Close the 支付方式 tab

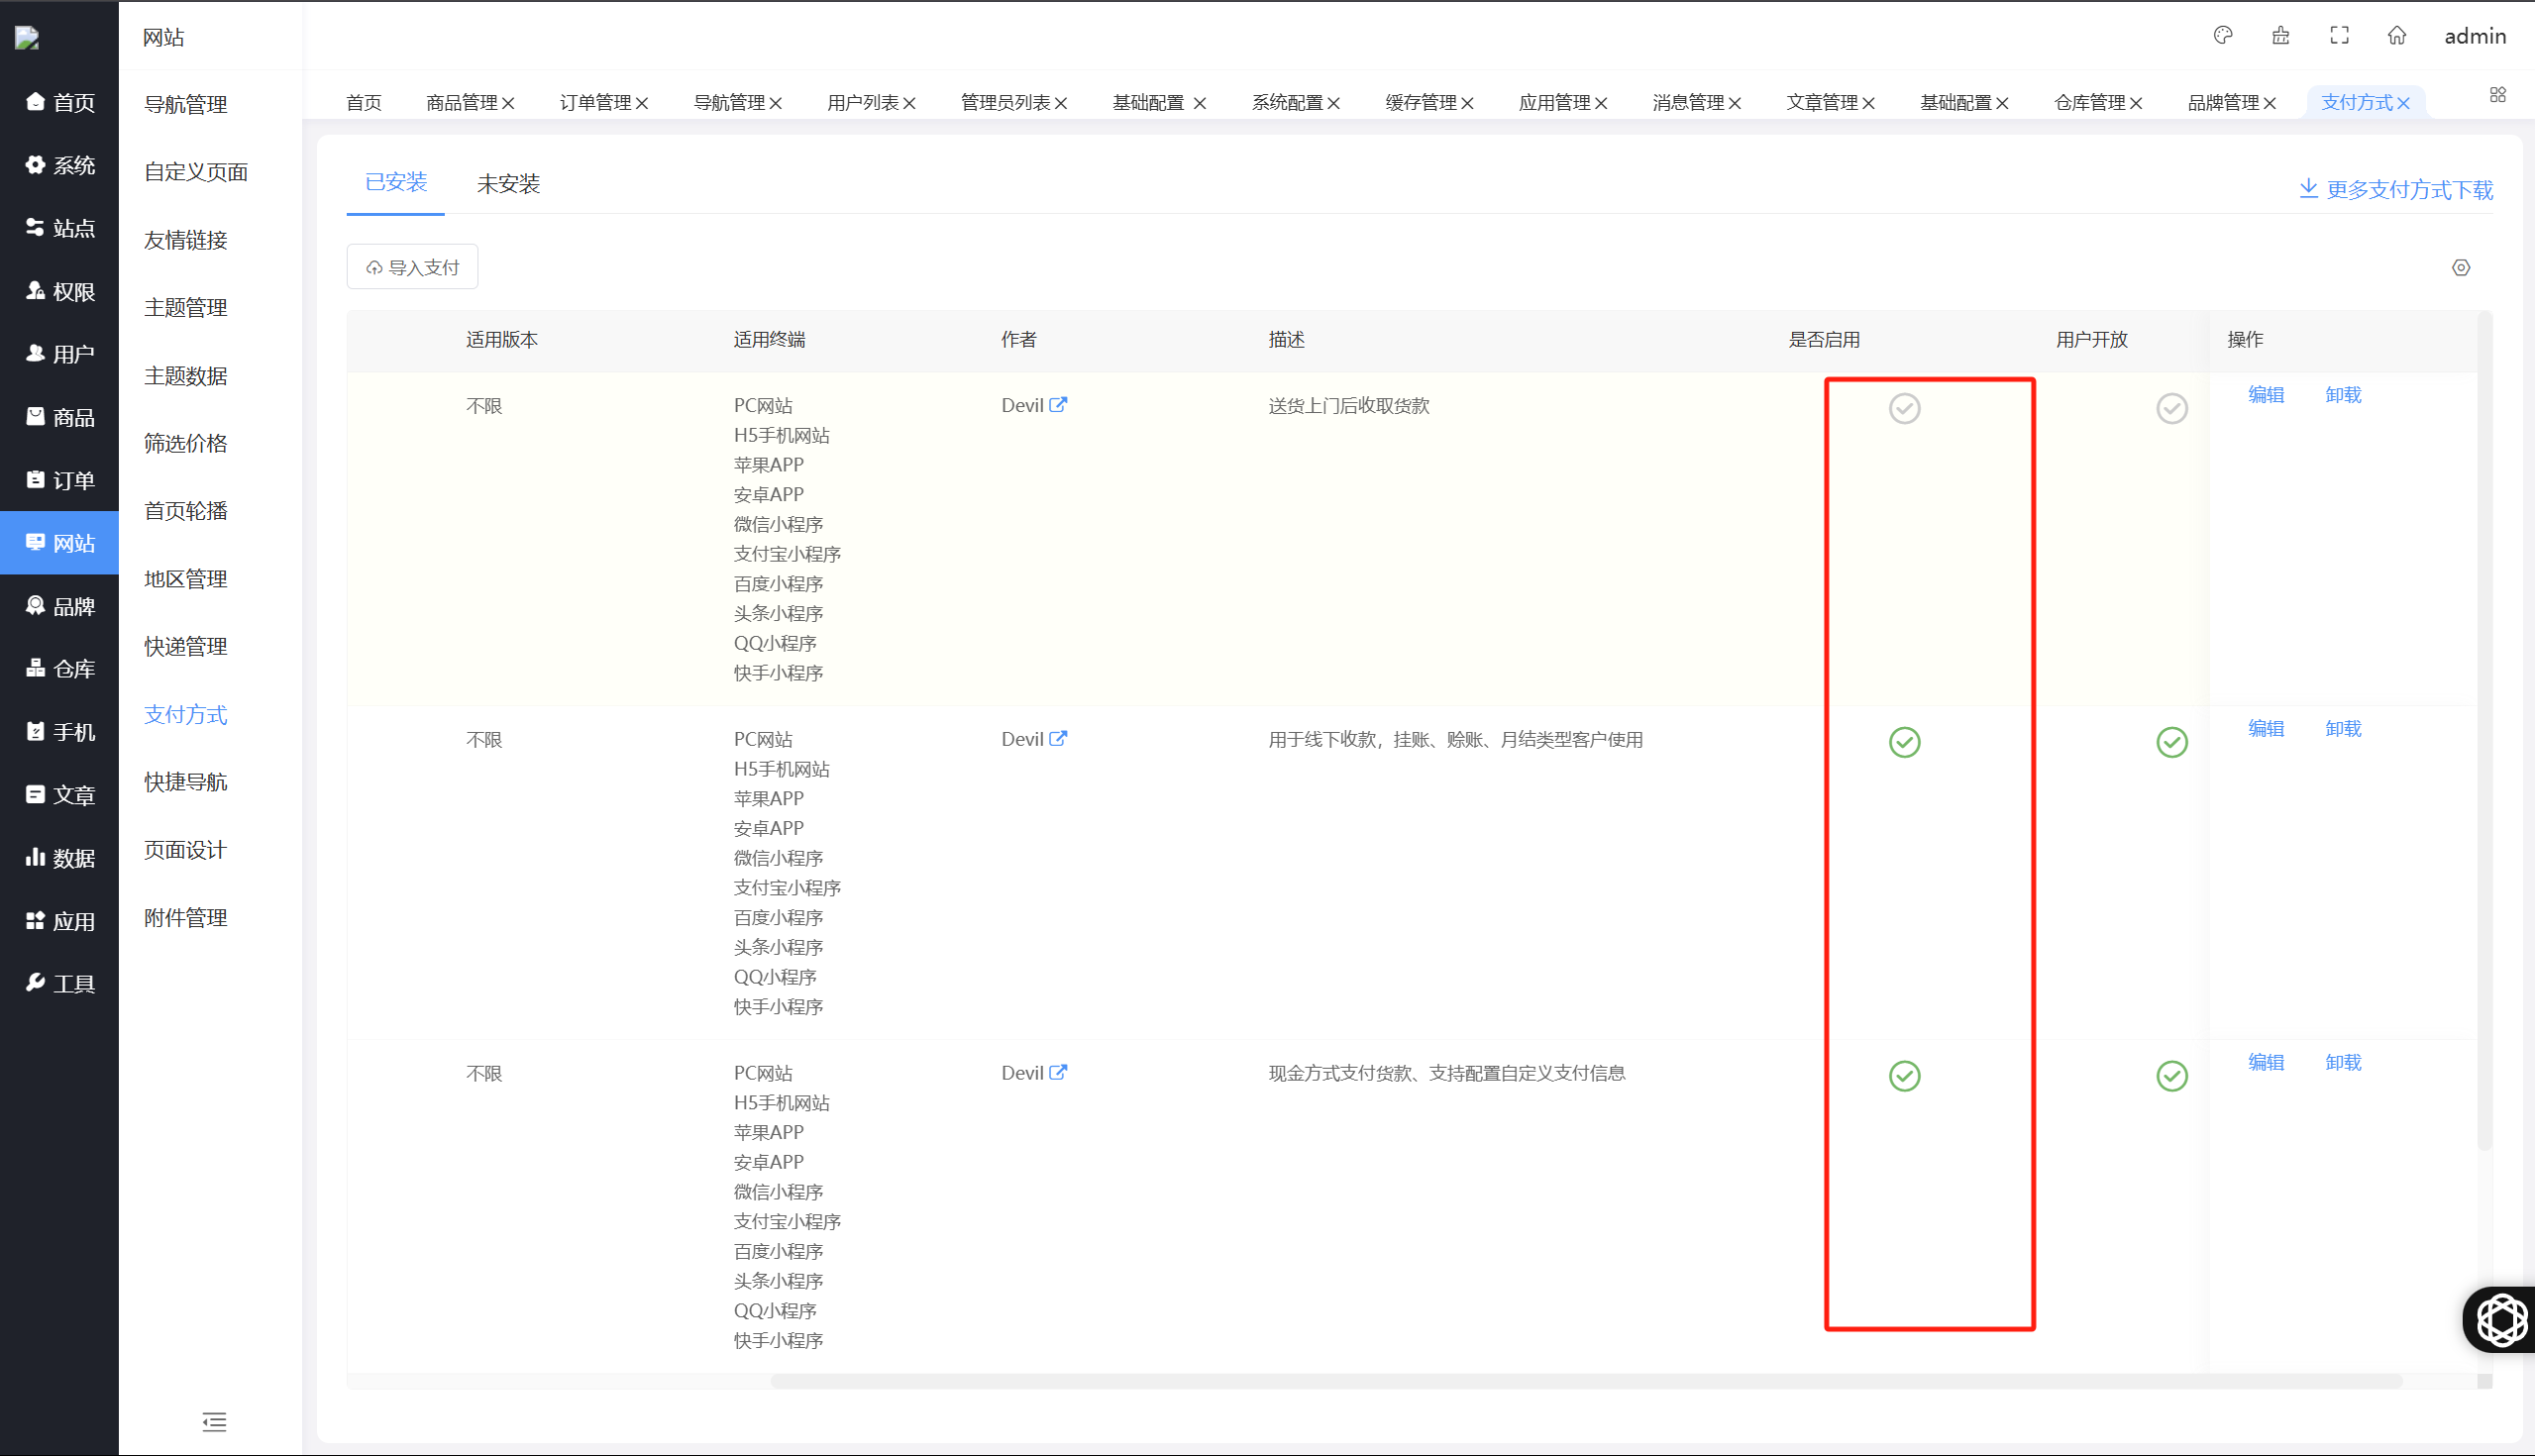[x=2403, y=103]
